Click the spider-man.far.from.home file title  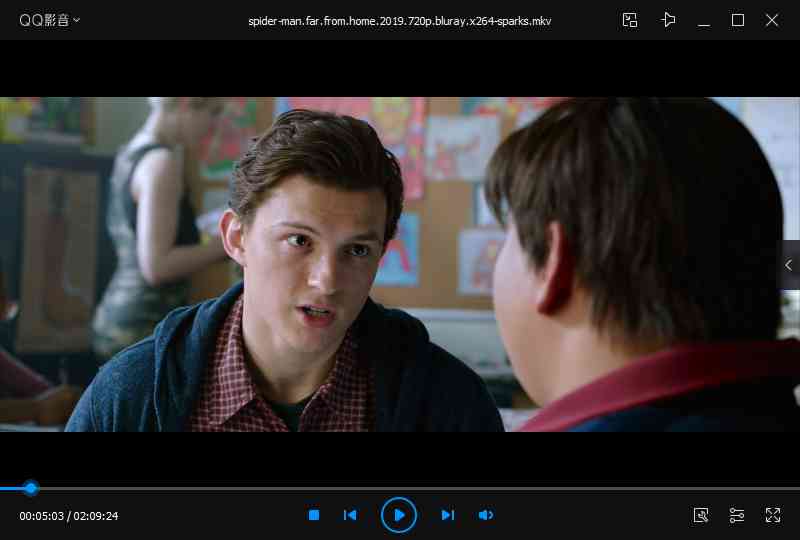click(x=399, y=21)
